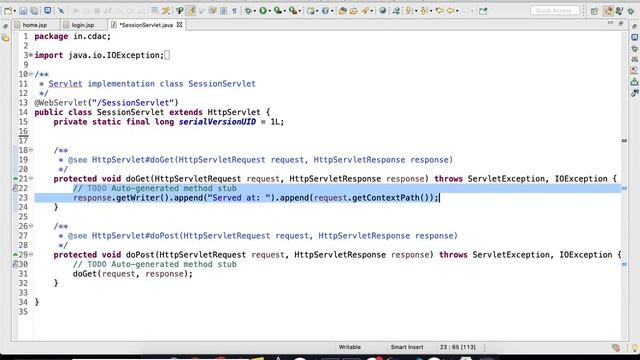Screen dimensions: 640x360
Task: Click the Writable status bar entry
Action: click(349, 347)
